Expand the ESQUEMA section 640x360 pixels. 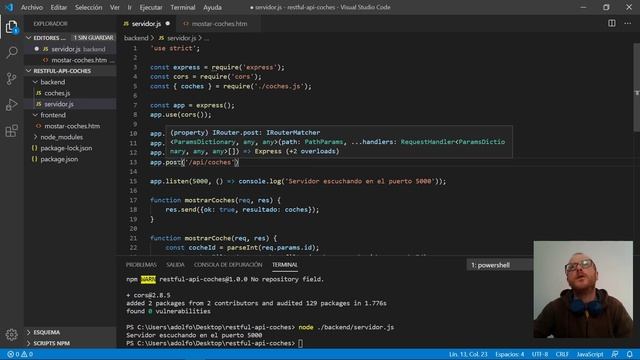point(29,332)
